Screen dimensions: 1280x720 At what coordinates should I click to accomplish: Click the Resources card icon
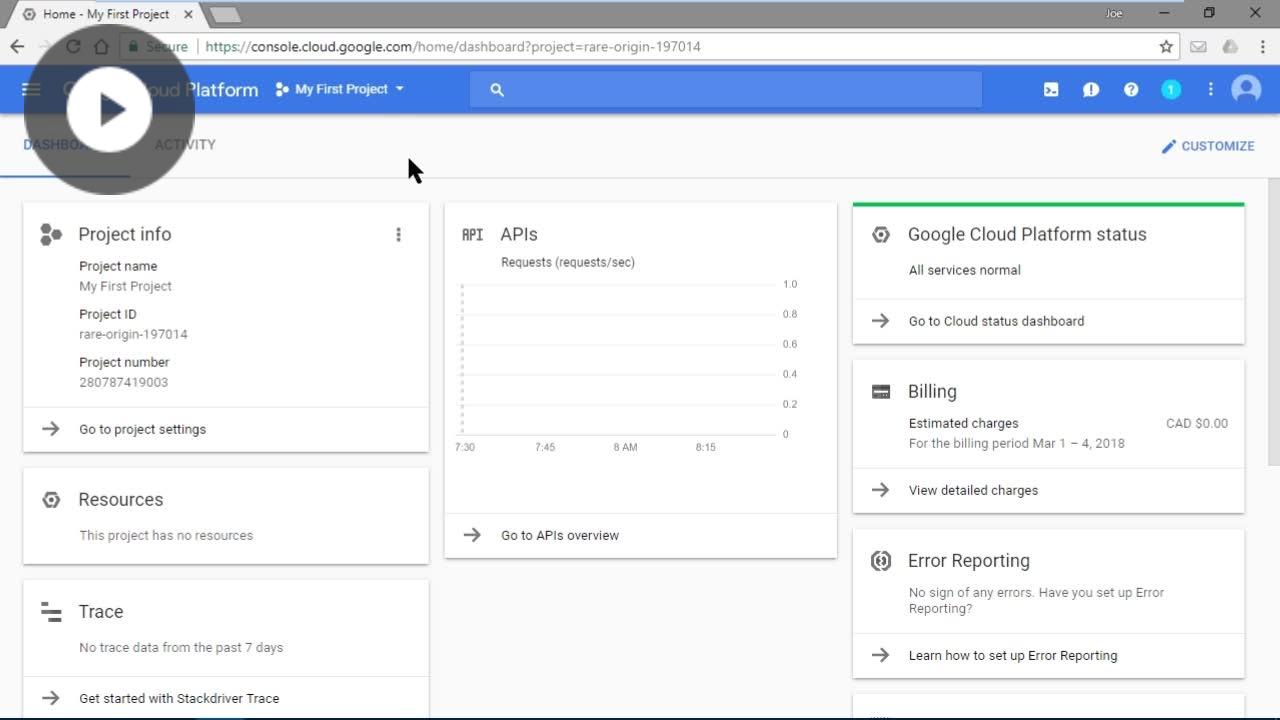pos(51,499)
